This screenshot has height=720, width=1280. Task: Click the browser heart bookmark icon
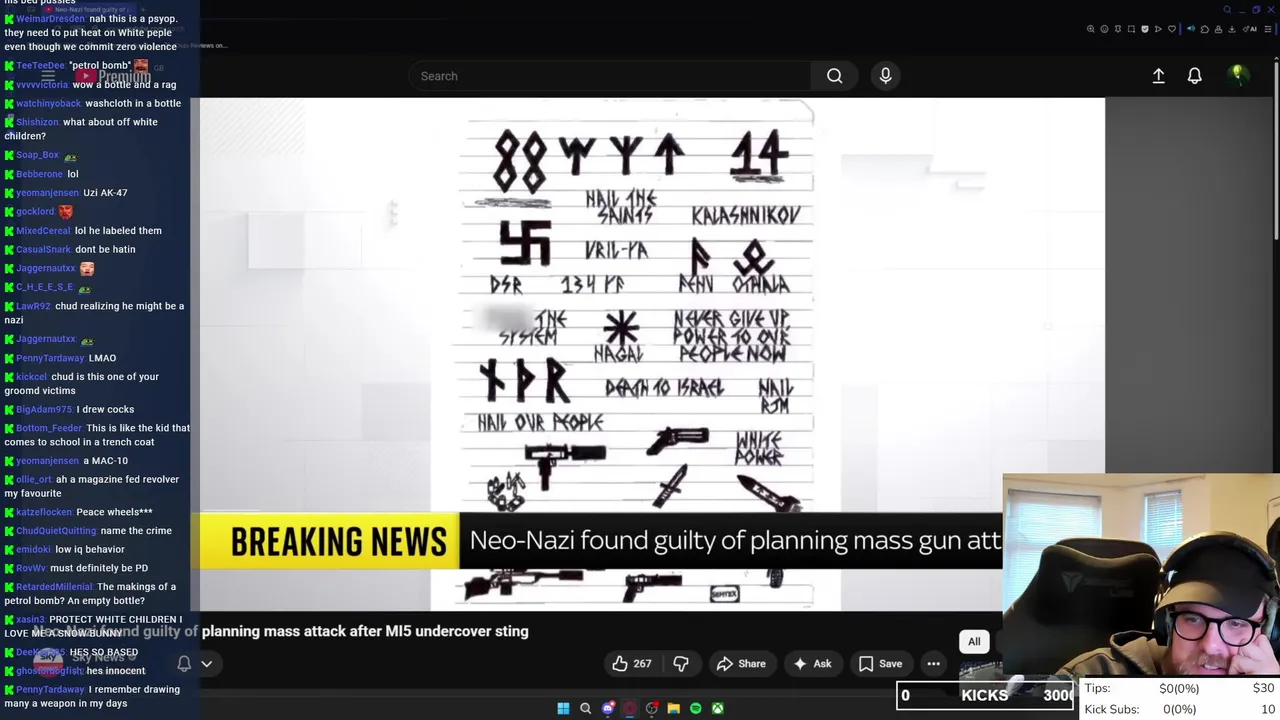point(1172,29)
